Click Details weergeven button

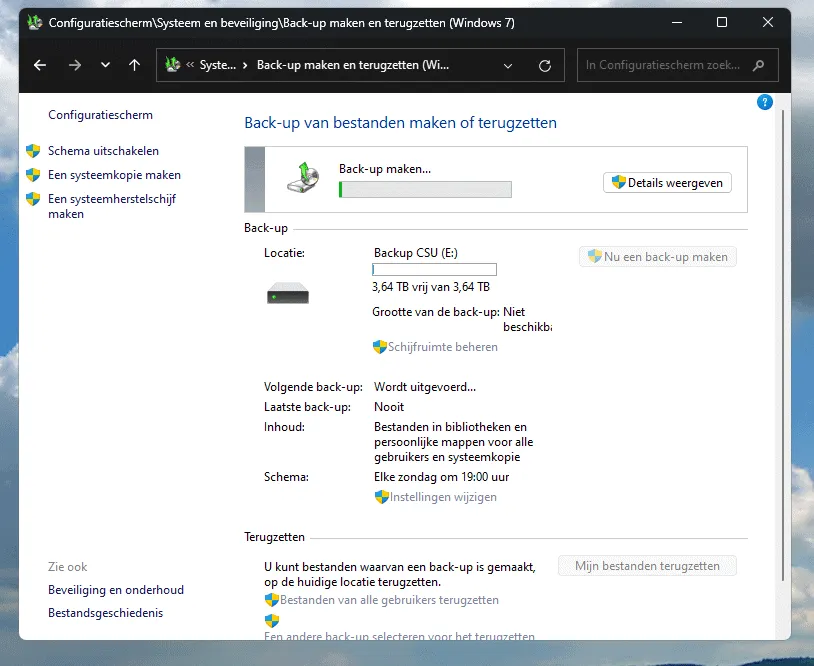click(668, 183)
